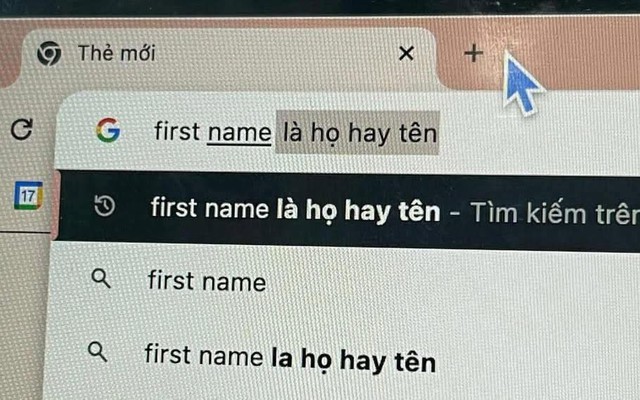640x400 pixels.
Task: Open a new tab with plus button
Action: click(473, 53)
